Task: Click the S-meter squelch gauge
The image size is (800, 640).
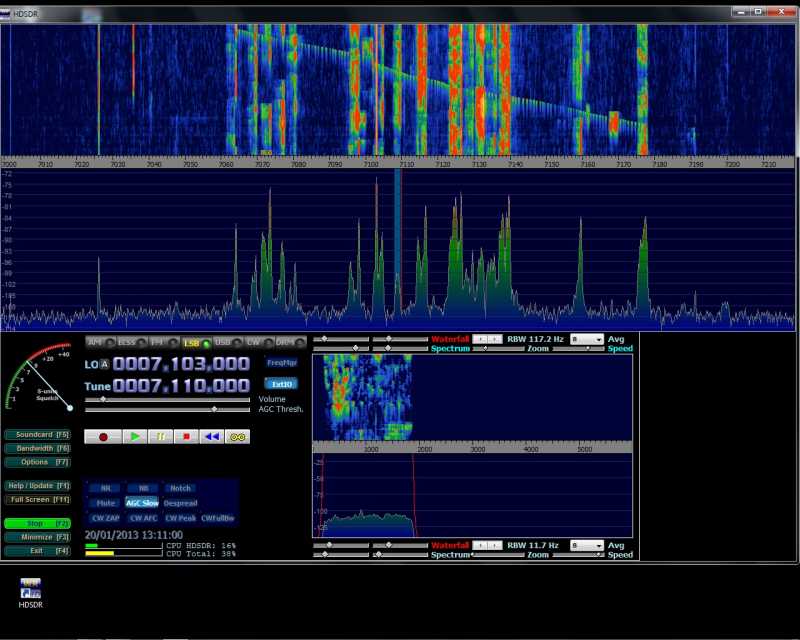Action: (38, 380)
